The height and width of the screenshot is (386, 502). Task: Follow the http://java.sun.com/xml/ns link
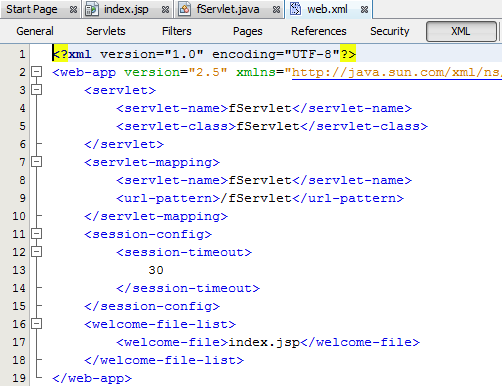[x=397, y=72]
